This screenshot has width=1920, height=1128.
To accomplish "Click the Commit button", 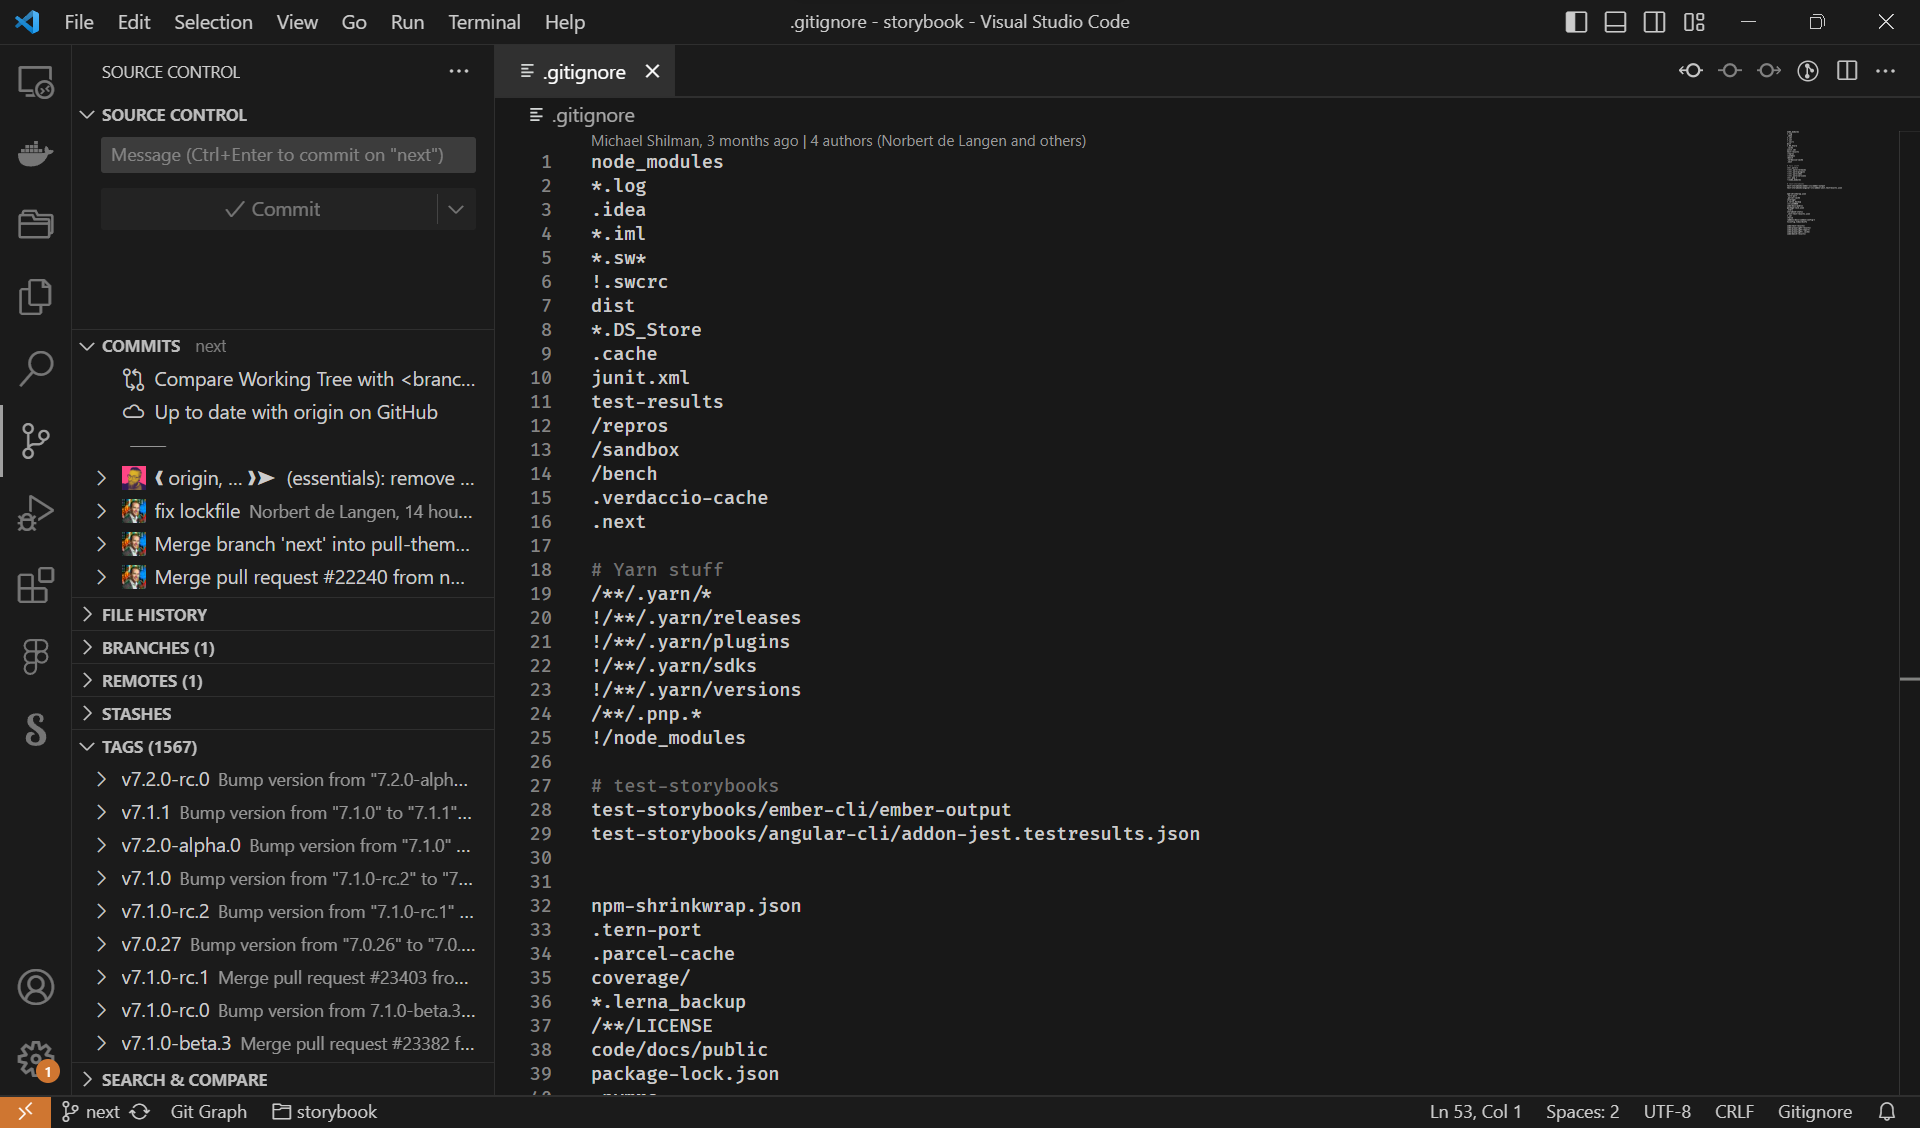I will (x=270, y=209).
